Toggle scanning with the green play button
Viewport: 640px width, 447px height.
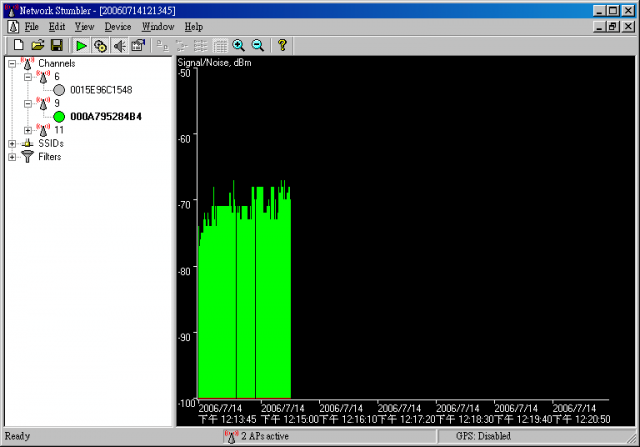[x=82, y=46]
